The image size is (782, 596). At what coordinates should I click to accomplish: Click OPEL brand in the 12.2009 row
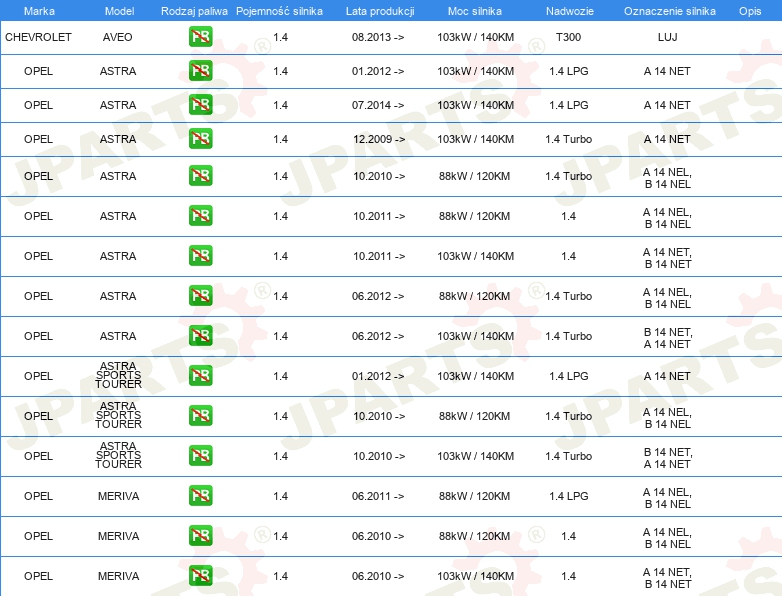point(38,139)
